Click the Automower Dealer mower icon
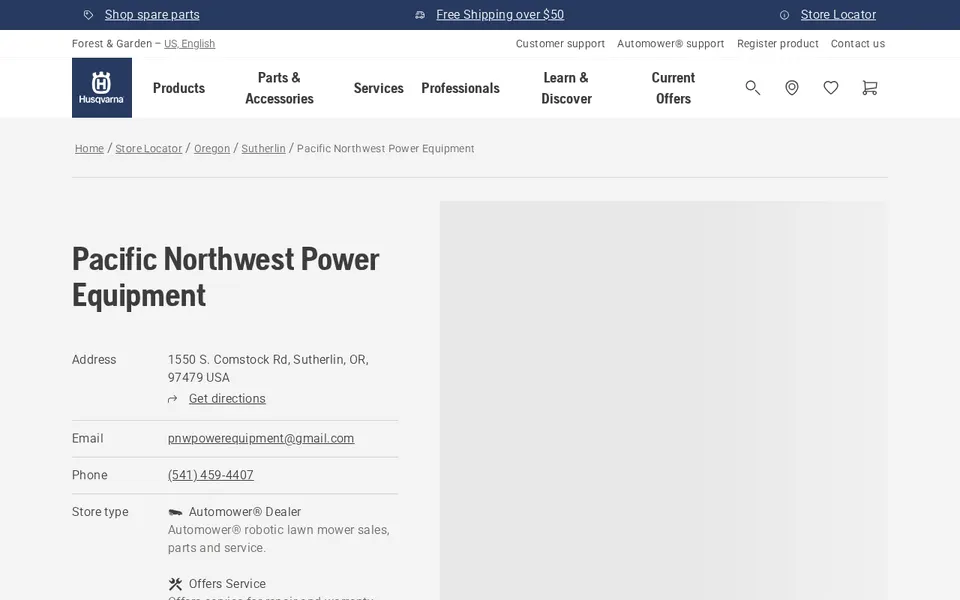The image size is (960, 600). point(175,512)
